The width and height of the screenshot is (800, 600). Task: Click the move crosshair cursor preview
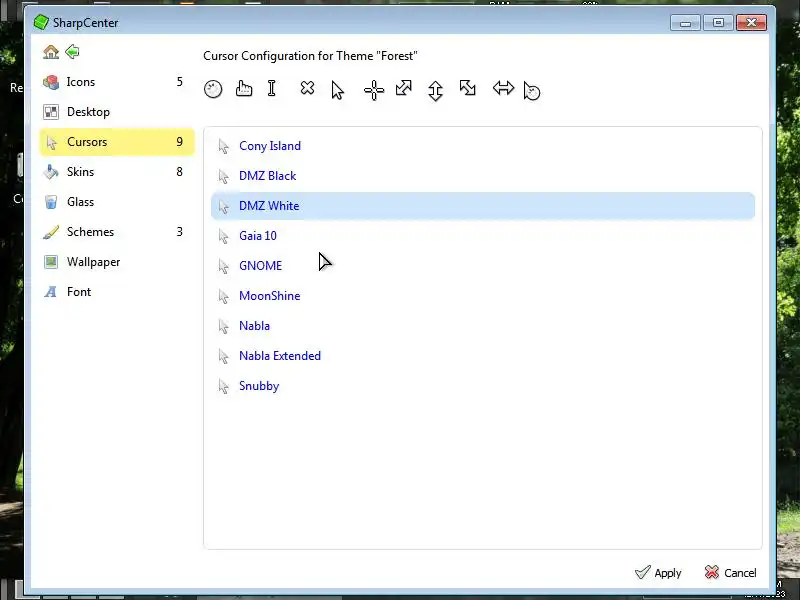[x=374, y=90]
